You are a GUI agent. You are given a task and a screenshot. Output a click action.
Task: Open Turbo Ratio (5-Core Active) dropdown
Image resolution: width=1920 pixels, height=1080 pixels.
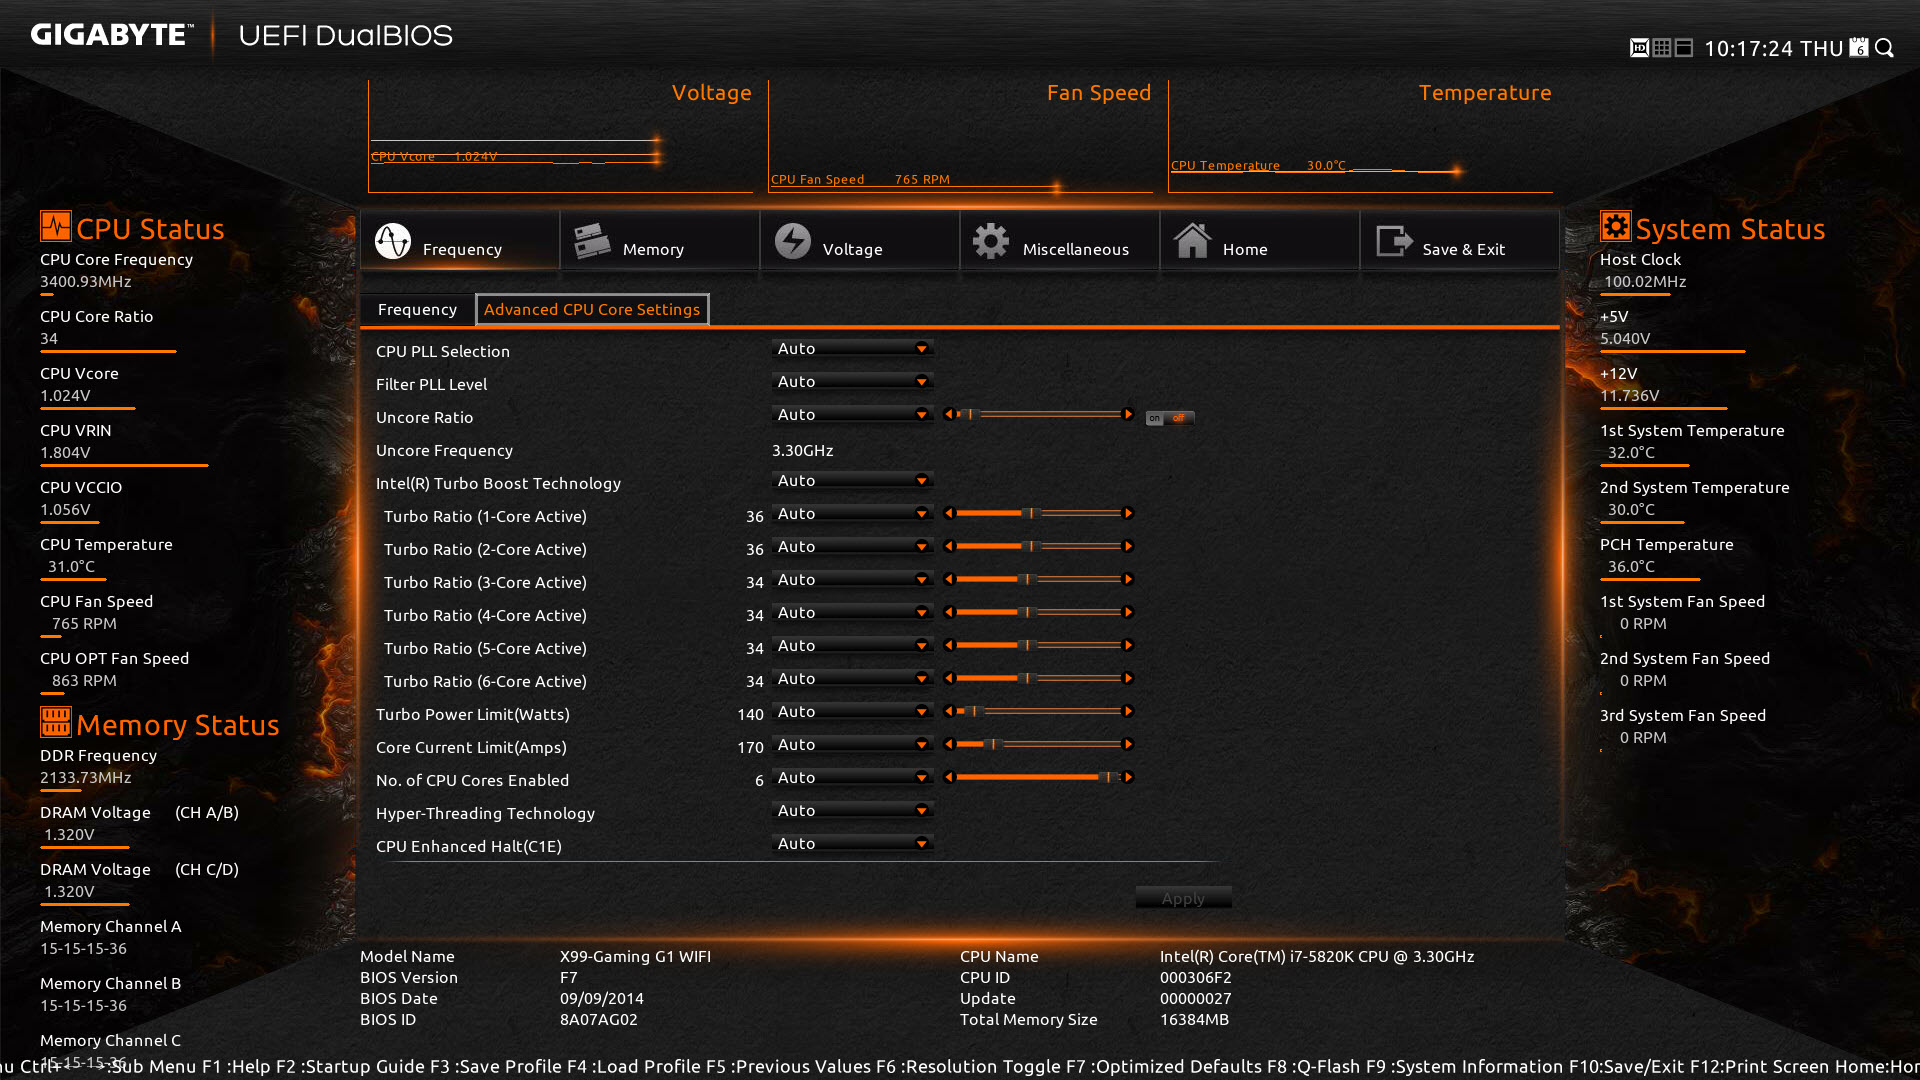(852, 645)
